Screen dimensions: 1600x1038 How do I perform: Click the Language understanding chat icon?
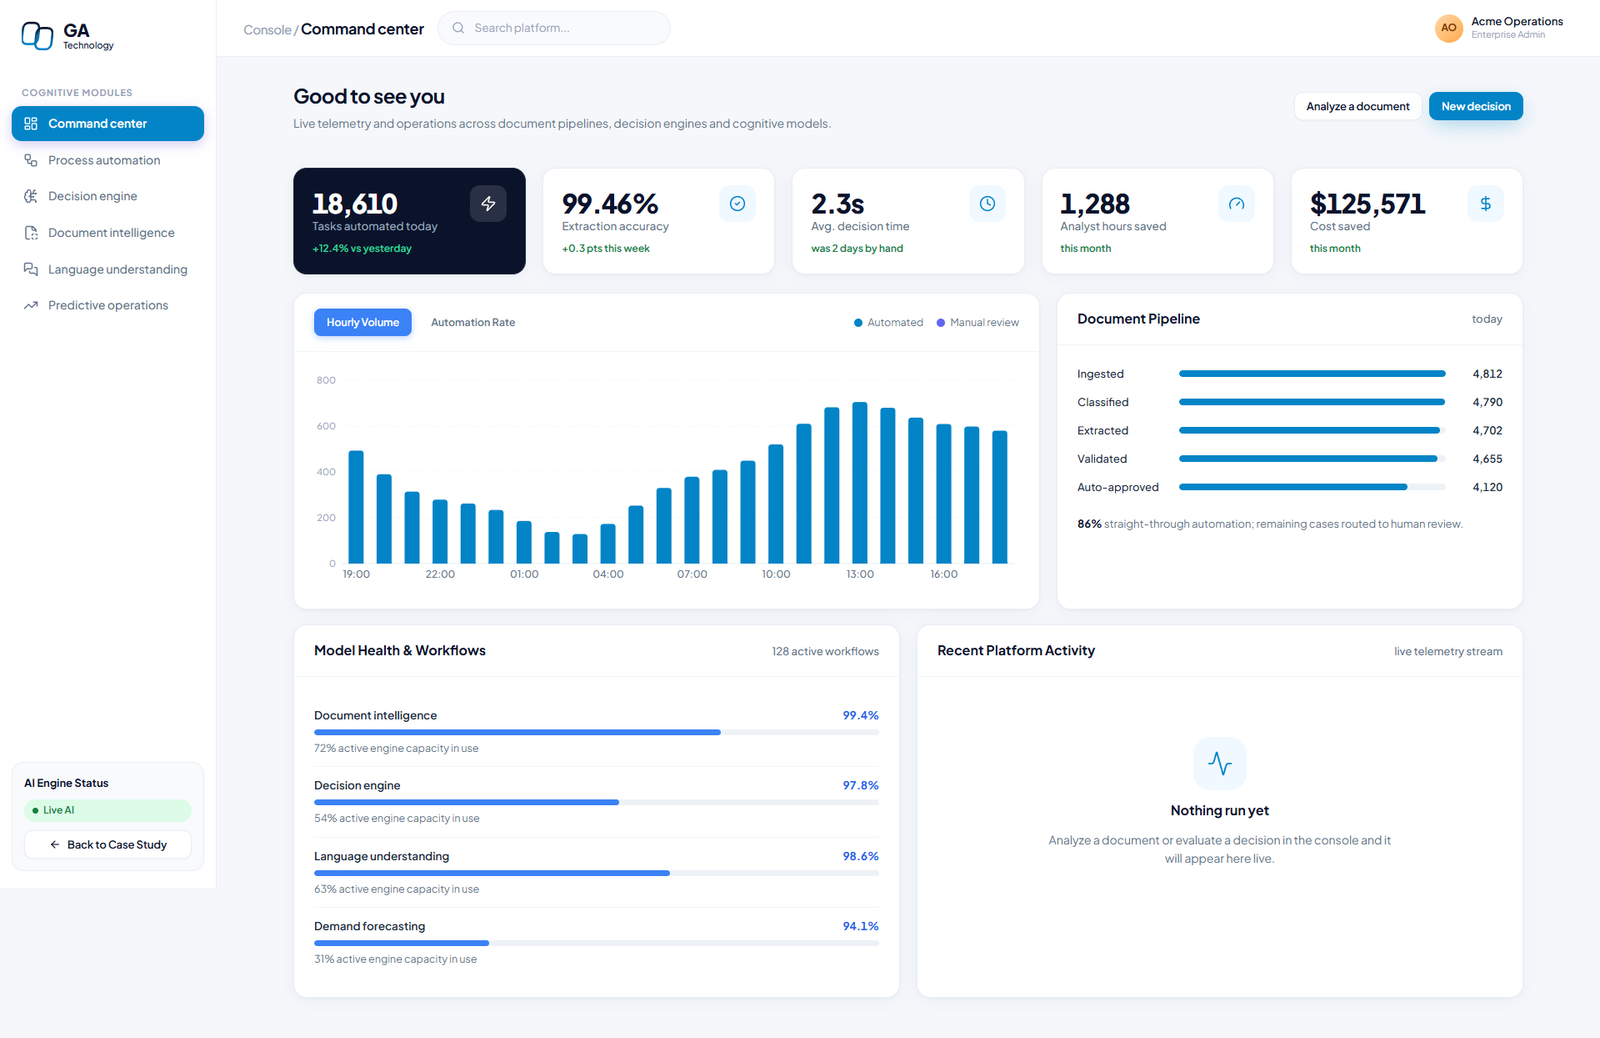coord(31,269)
